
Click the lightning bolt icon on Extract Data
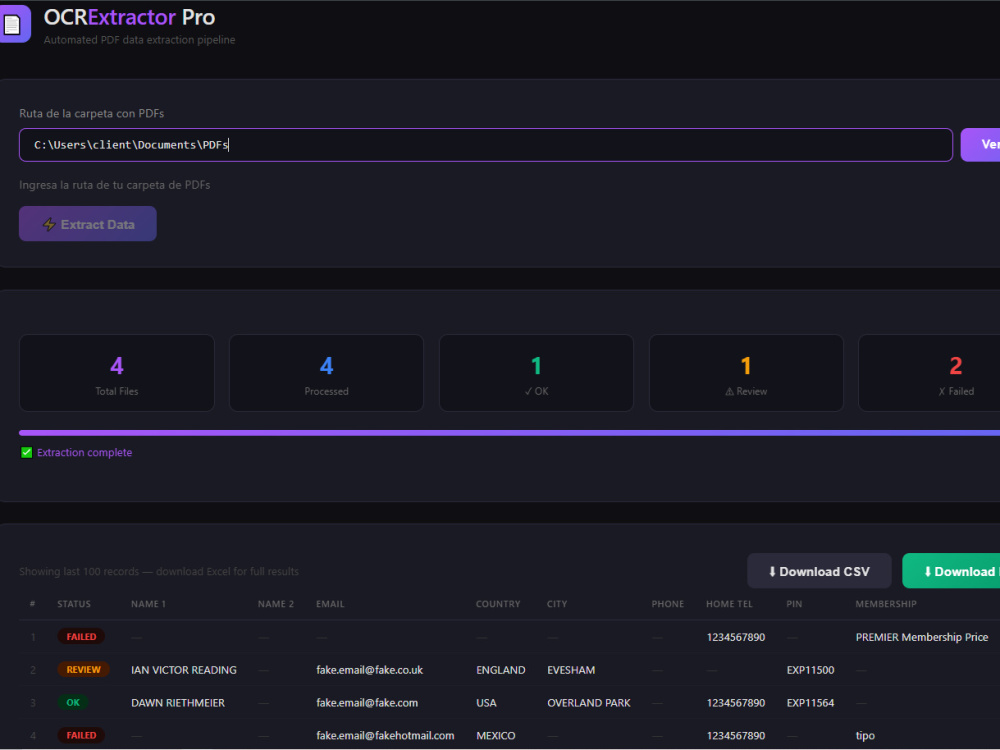[x=49, y=224]
